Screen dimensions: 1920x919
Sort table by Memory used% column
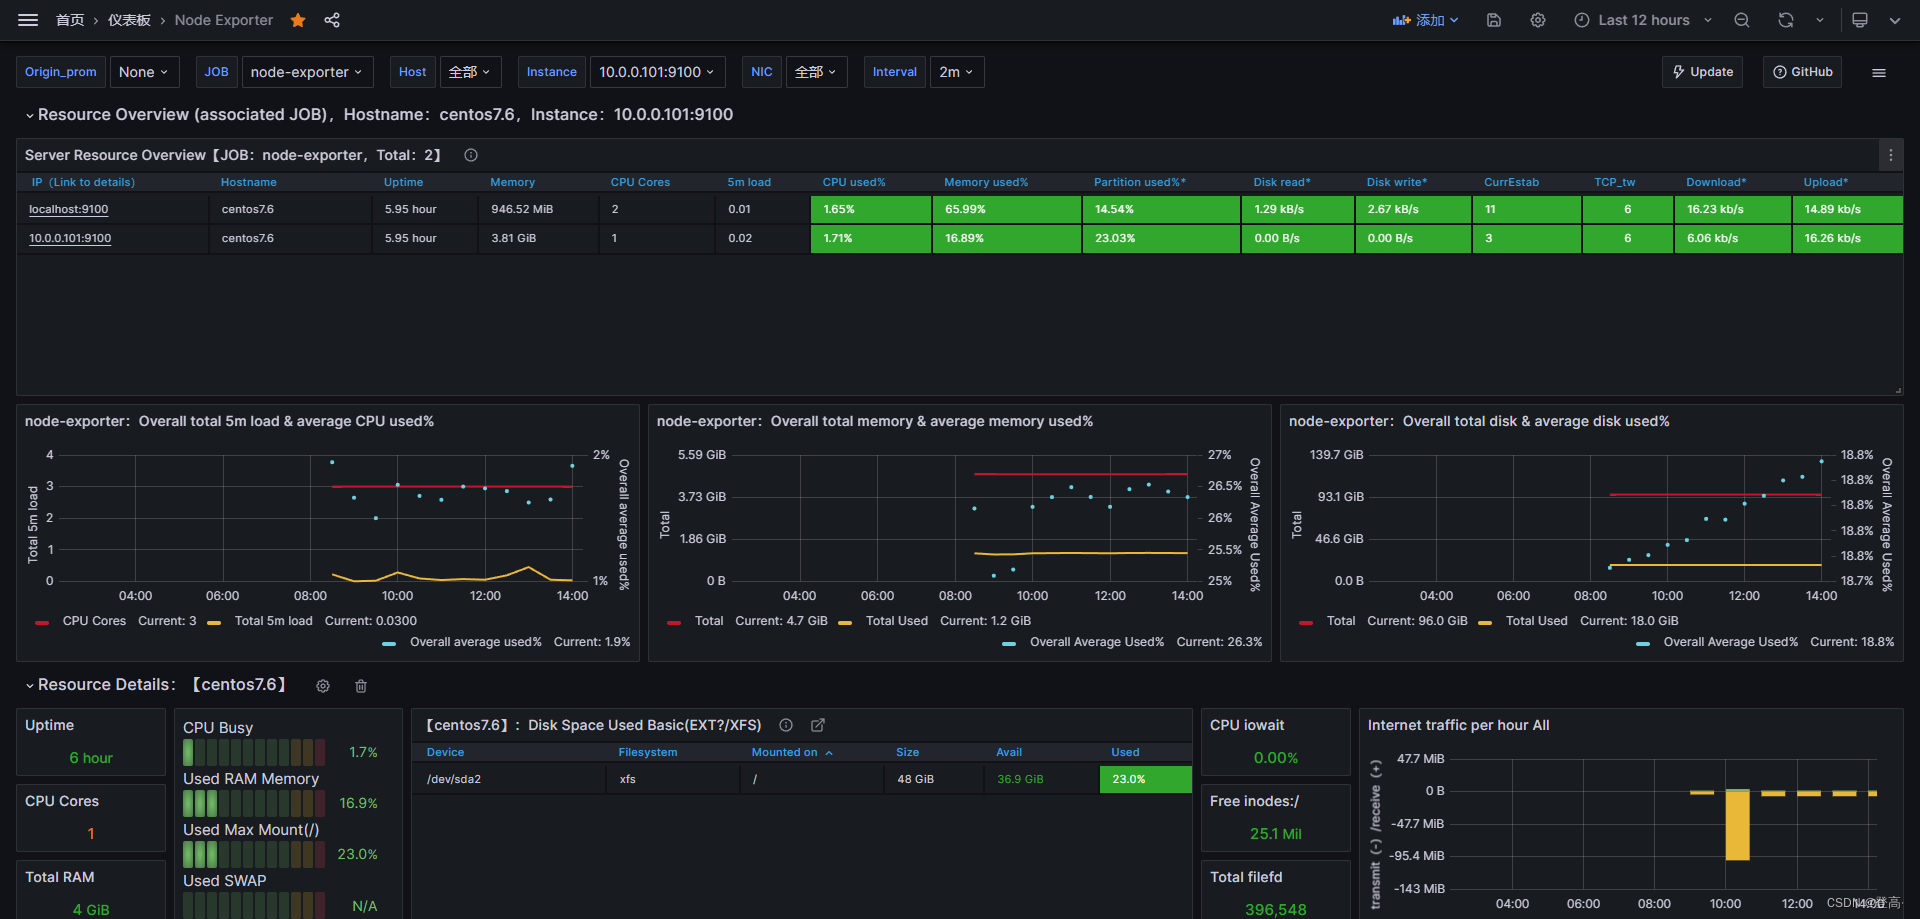pos(986,182)
